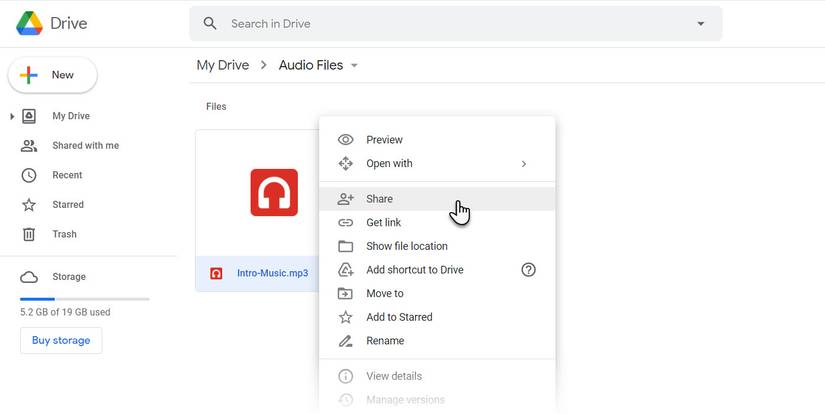Click the My Drive sidebar icon

tap(29, 116)
